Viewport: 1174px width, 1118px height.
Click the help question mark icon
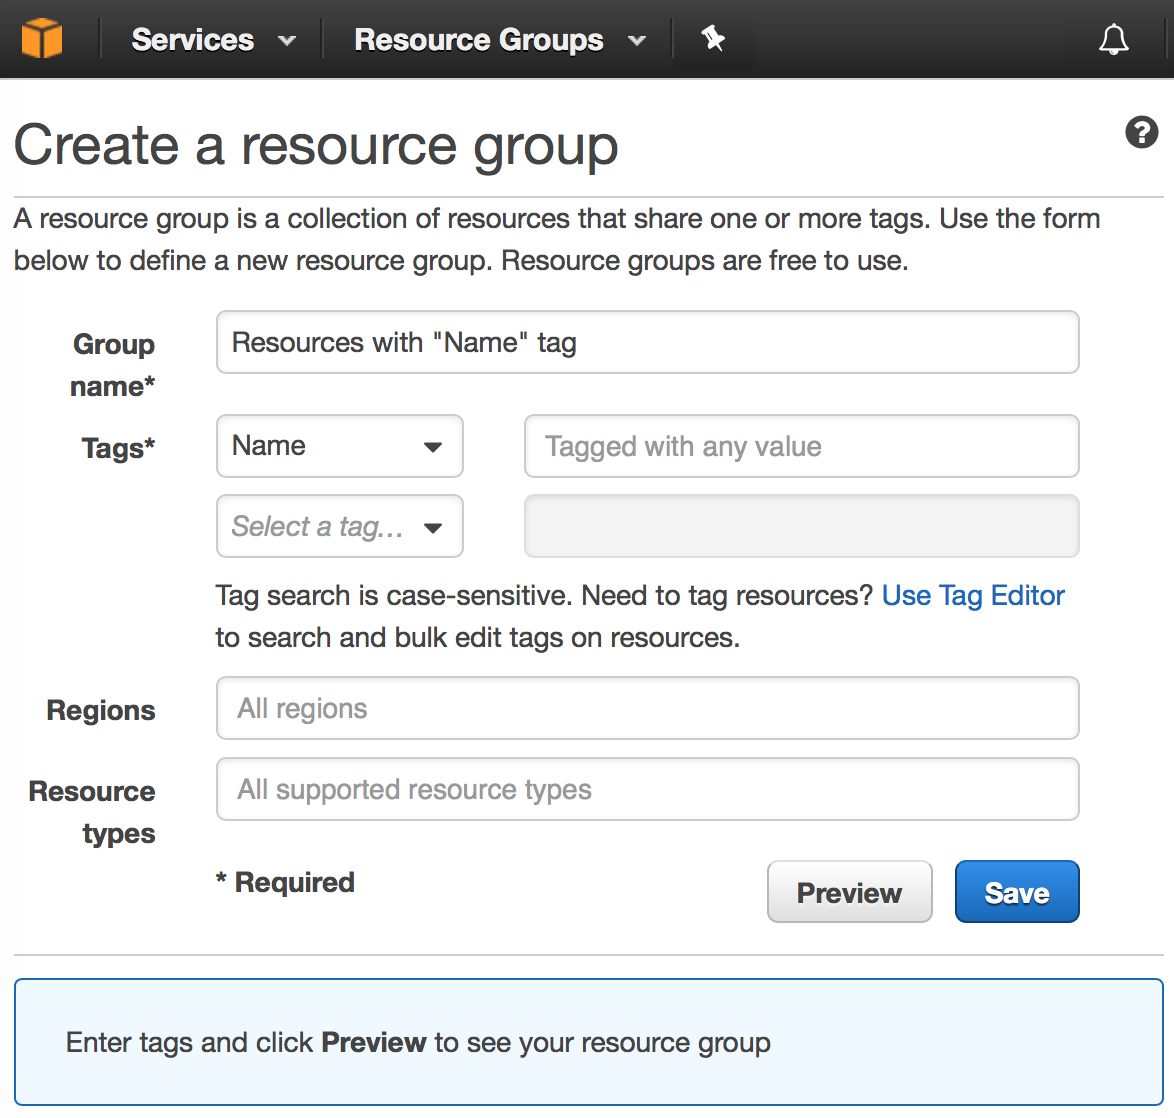point(1141,133)
